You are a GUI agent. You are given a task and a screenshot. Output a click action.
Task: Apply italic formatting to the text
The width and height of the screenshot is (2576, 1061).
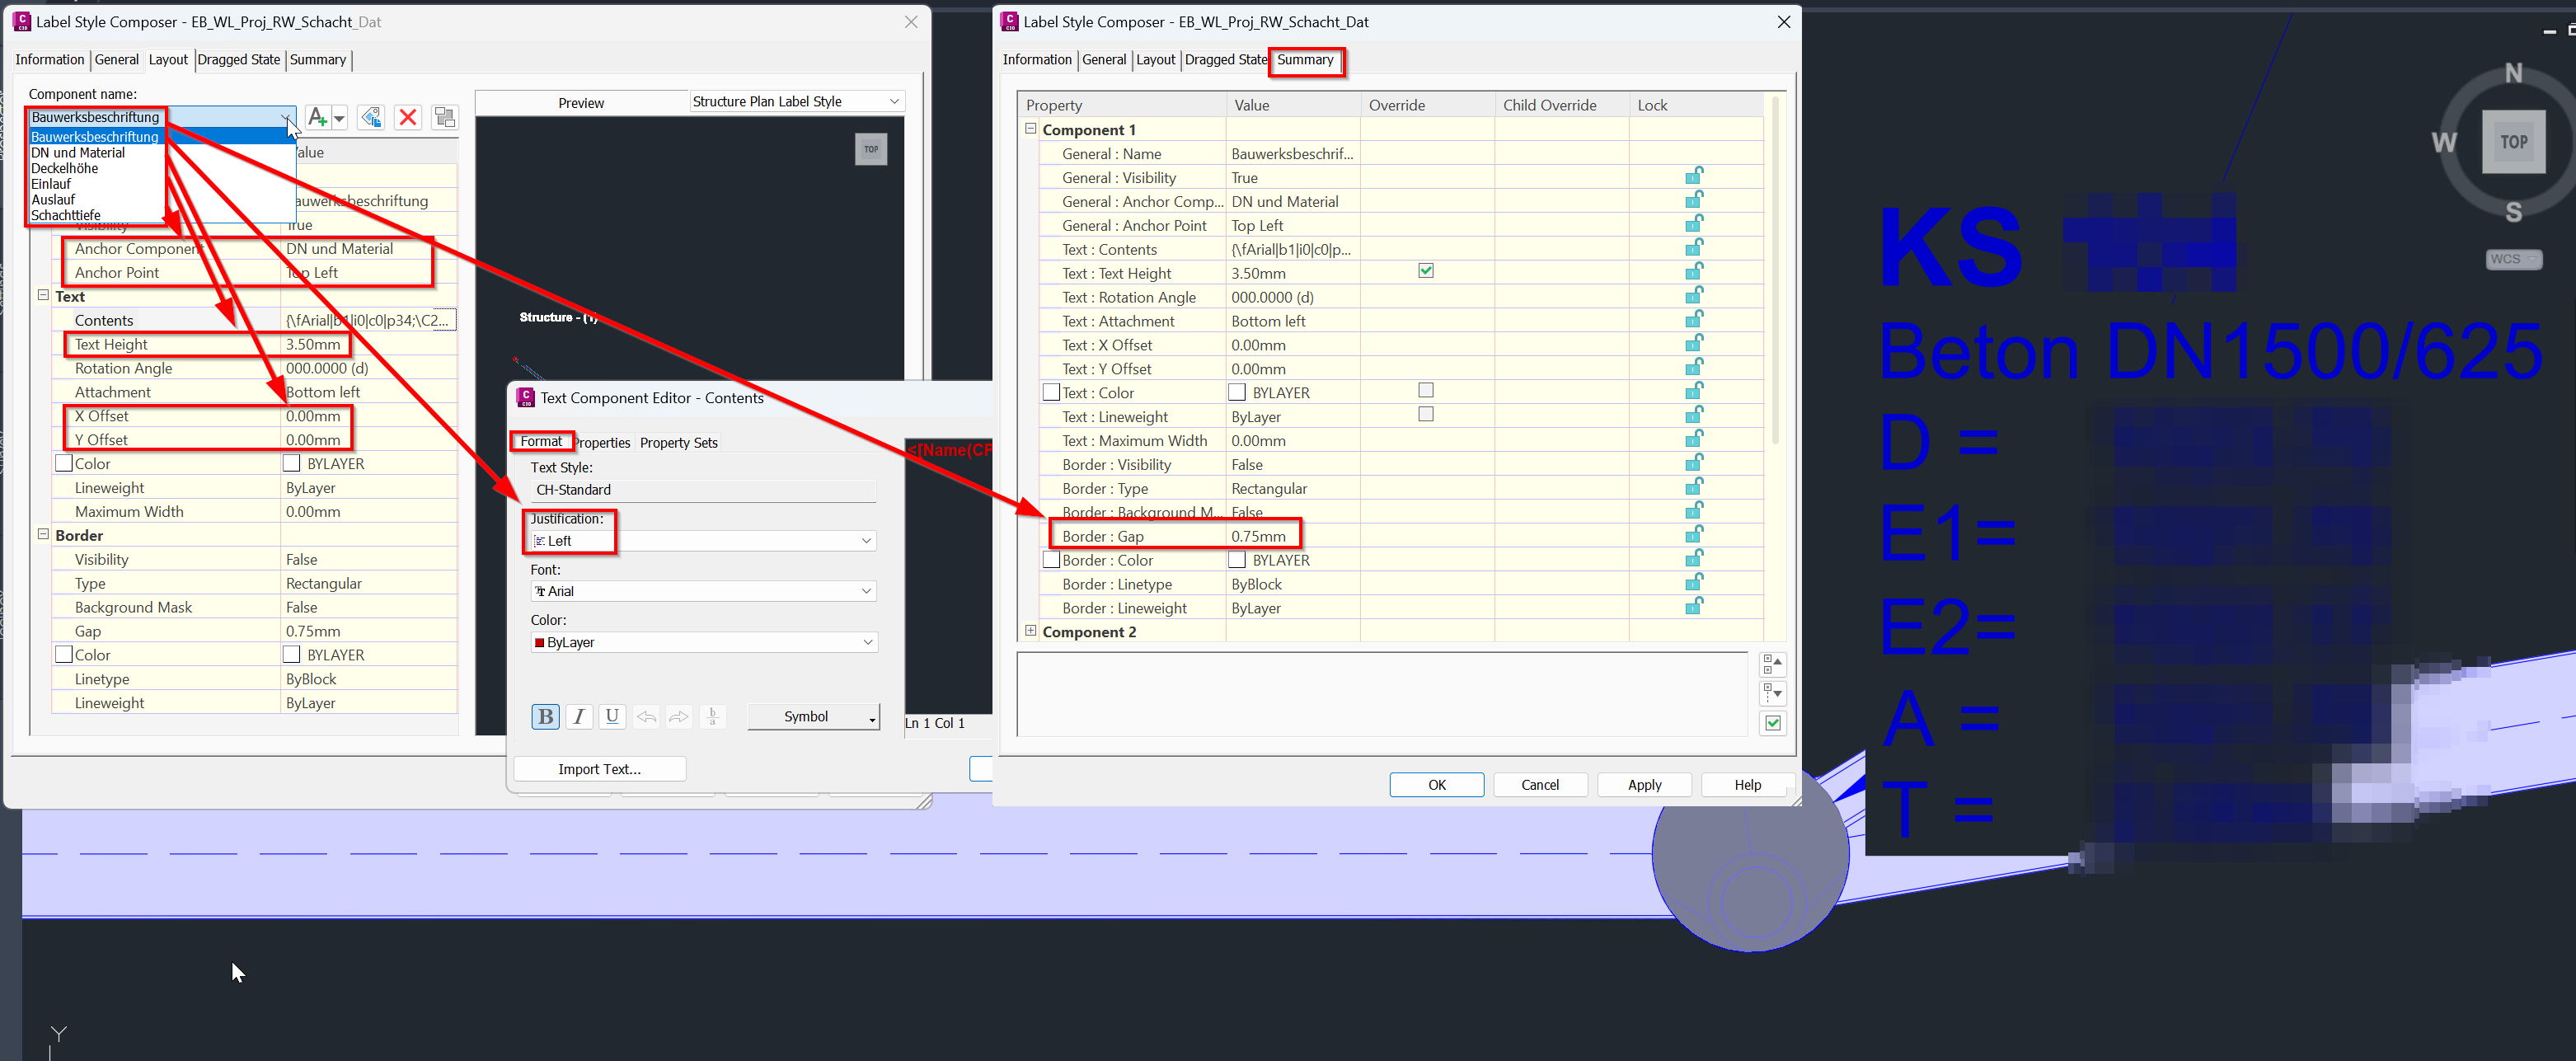pyautogui.click(x=579, y=716)
